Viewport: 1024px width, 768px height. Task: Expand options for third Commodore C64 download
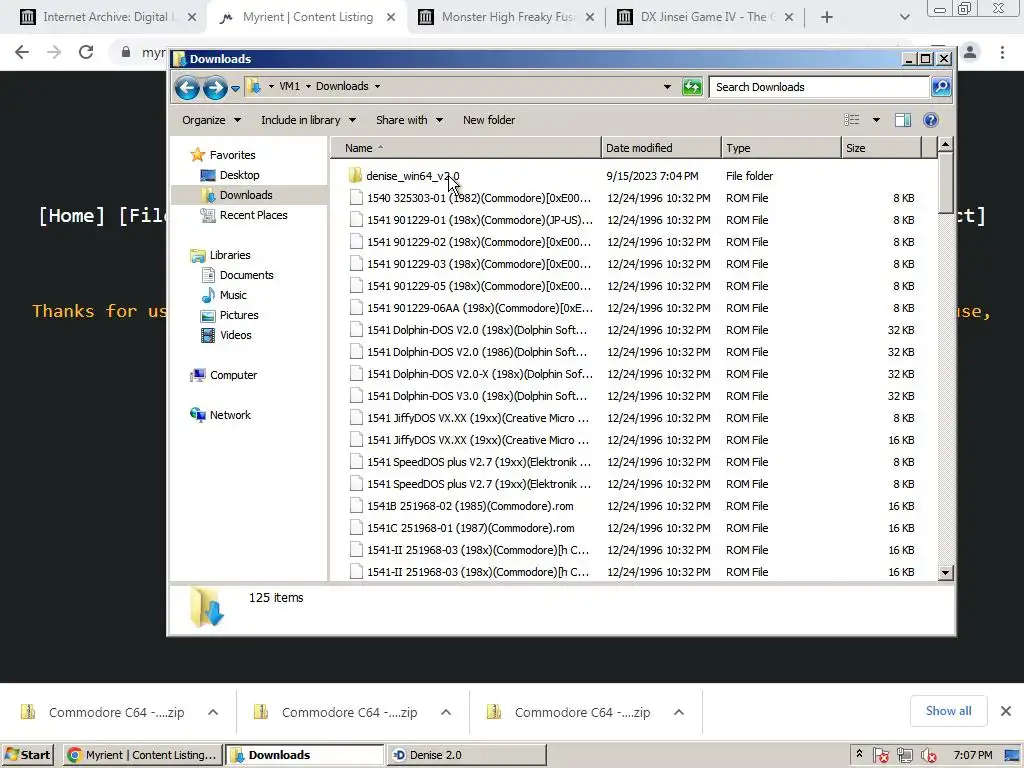pos(679,712)
